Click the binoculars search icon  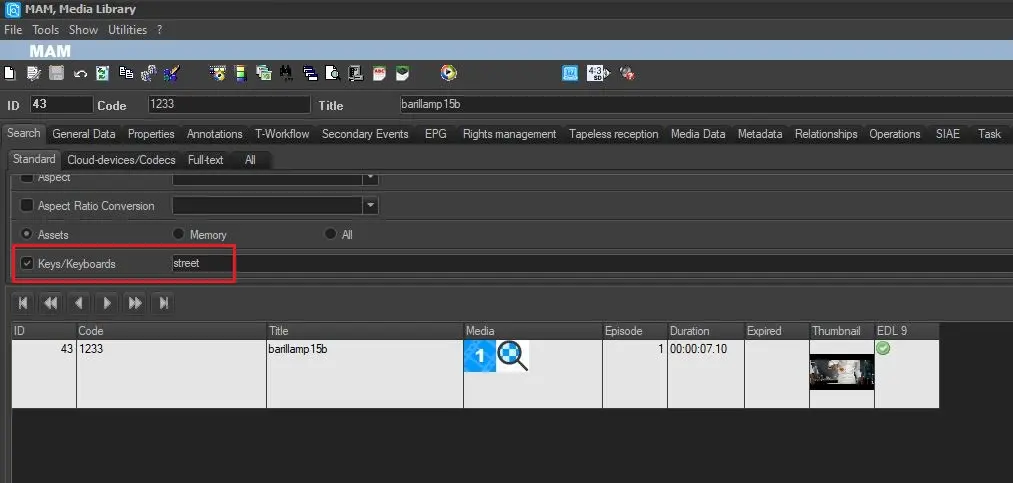(286, 73)
